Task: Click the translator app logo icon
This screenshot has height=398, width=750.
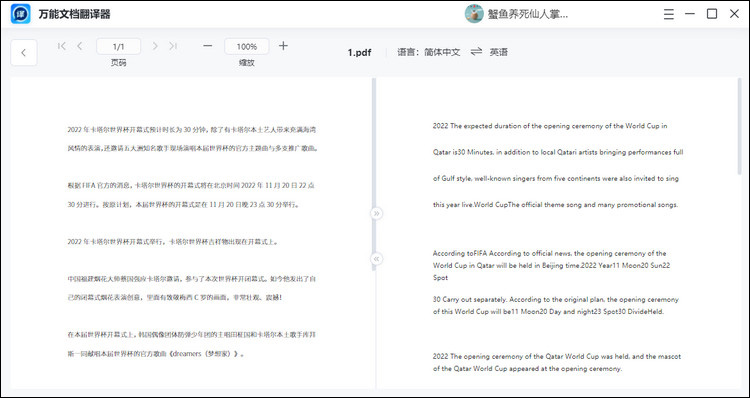Action: (x=21, y=14)
